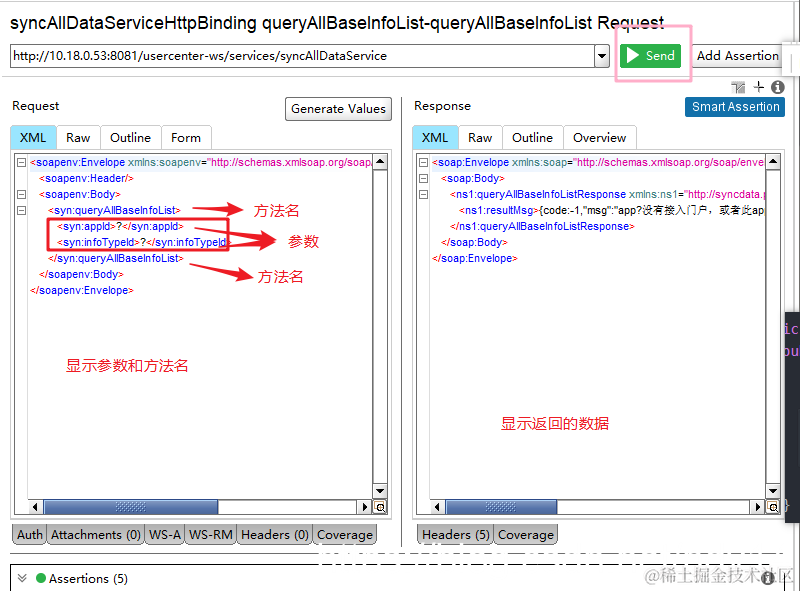
Task: Click the request horizontal scrollbar thumb
Action: coord(131,507)
